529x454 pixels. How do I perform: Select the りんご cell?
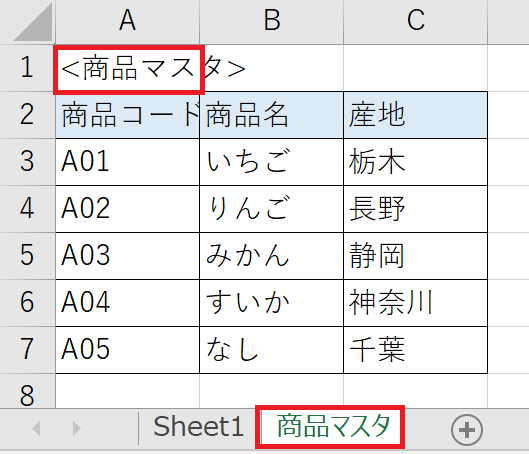pos(272,209)
